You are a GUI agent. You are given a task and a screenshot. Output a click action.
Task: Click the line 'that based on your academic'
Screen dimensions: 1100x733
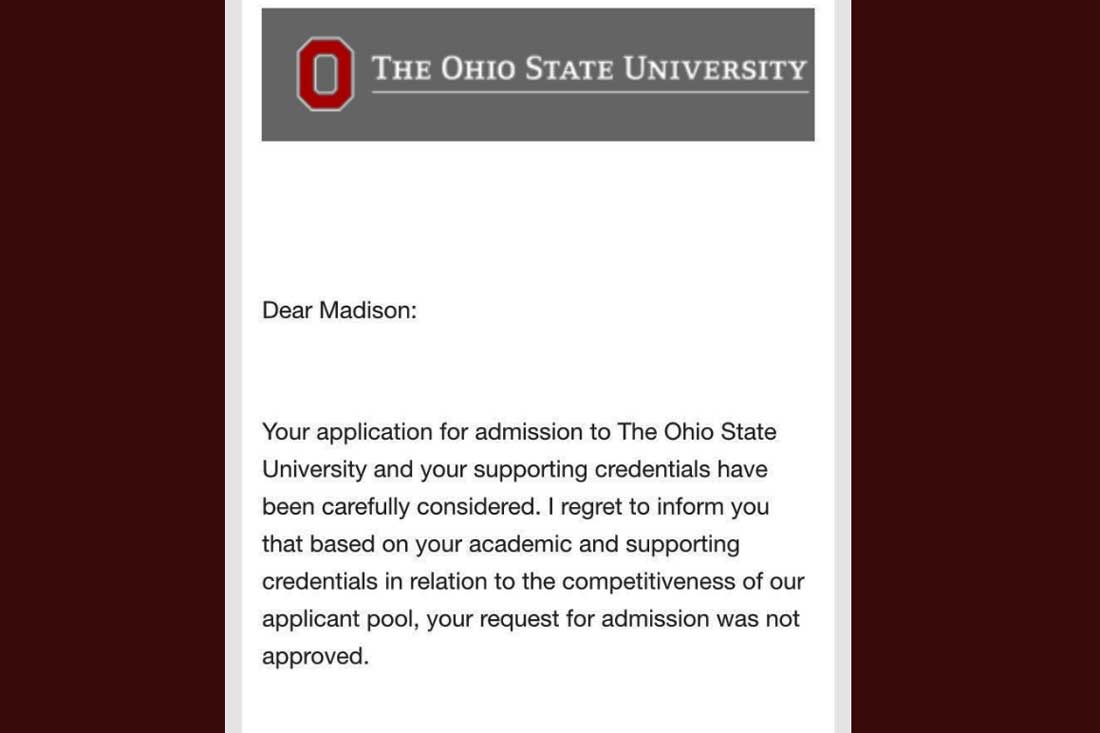pyautogui.click(x=417, y=544)
